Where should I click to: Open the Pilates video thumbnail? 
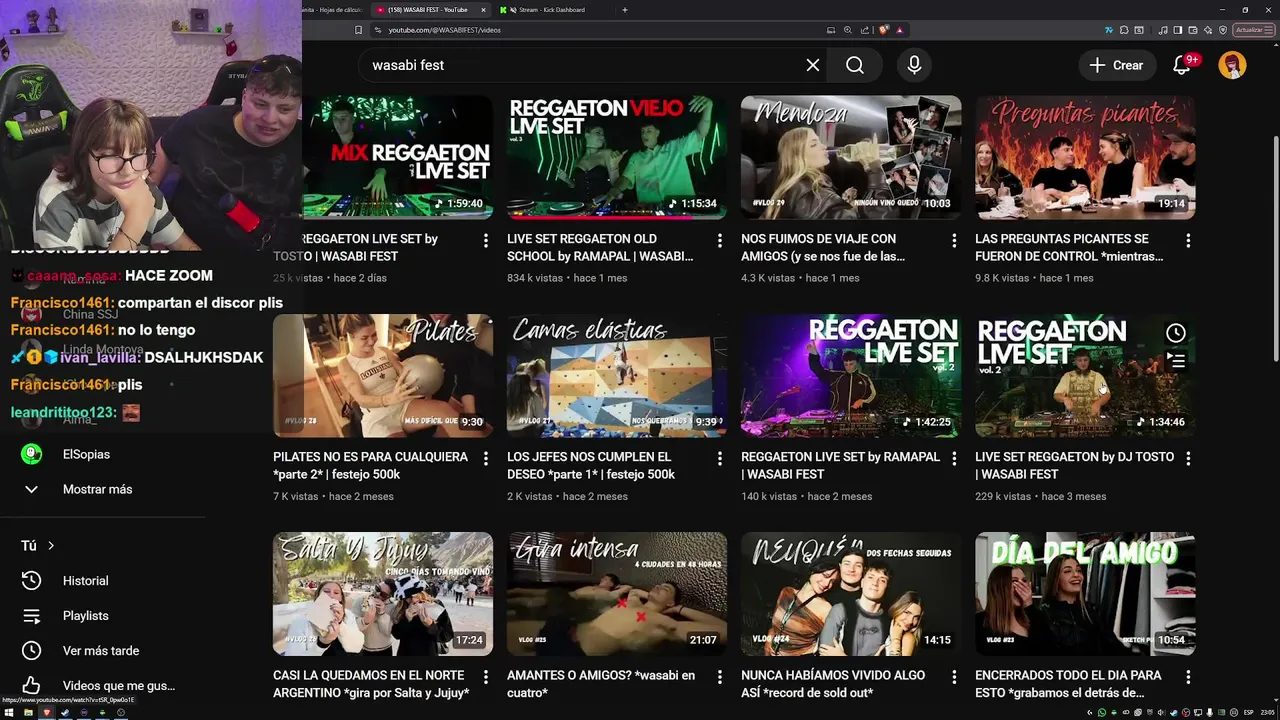(383, 375)
